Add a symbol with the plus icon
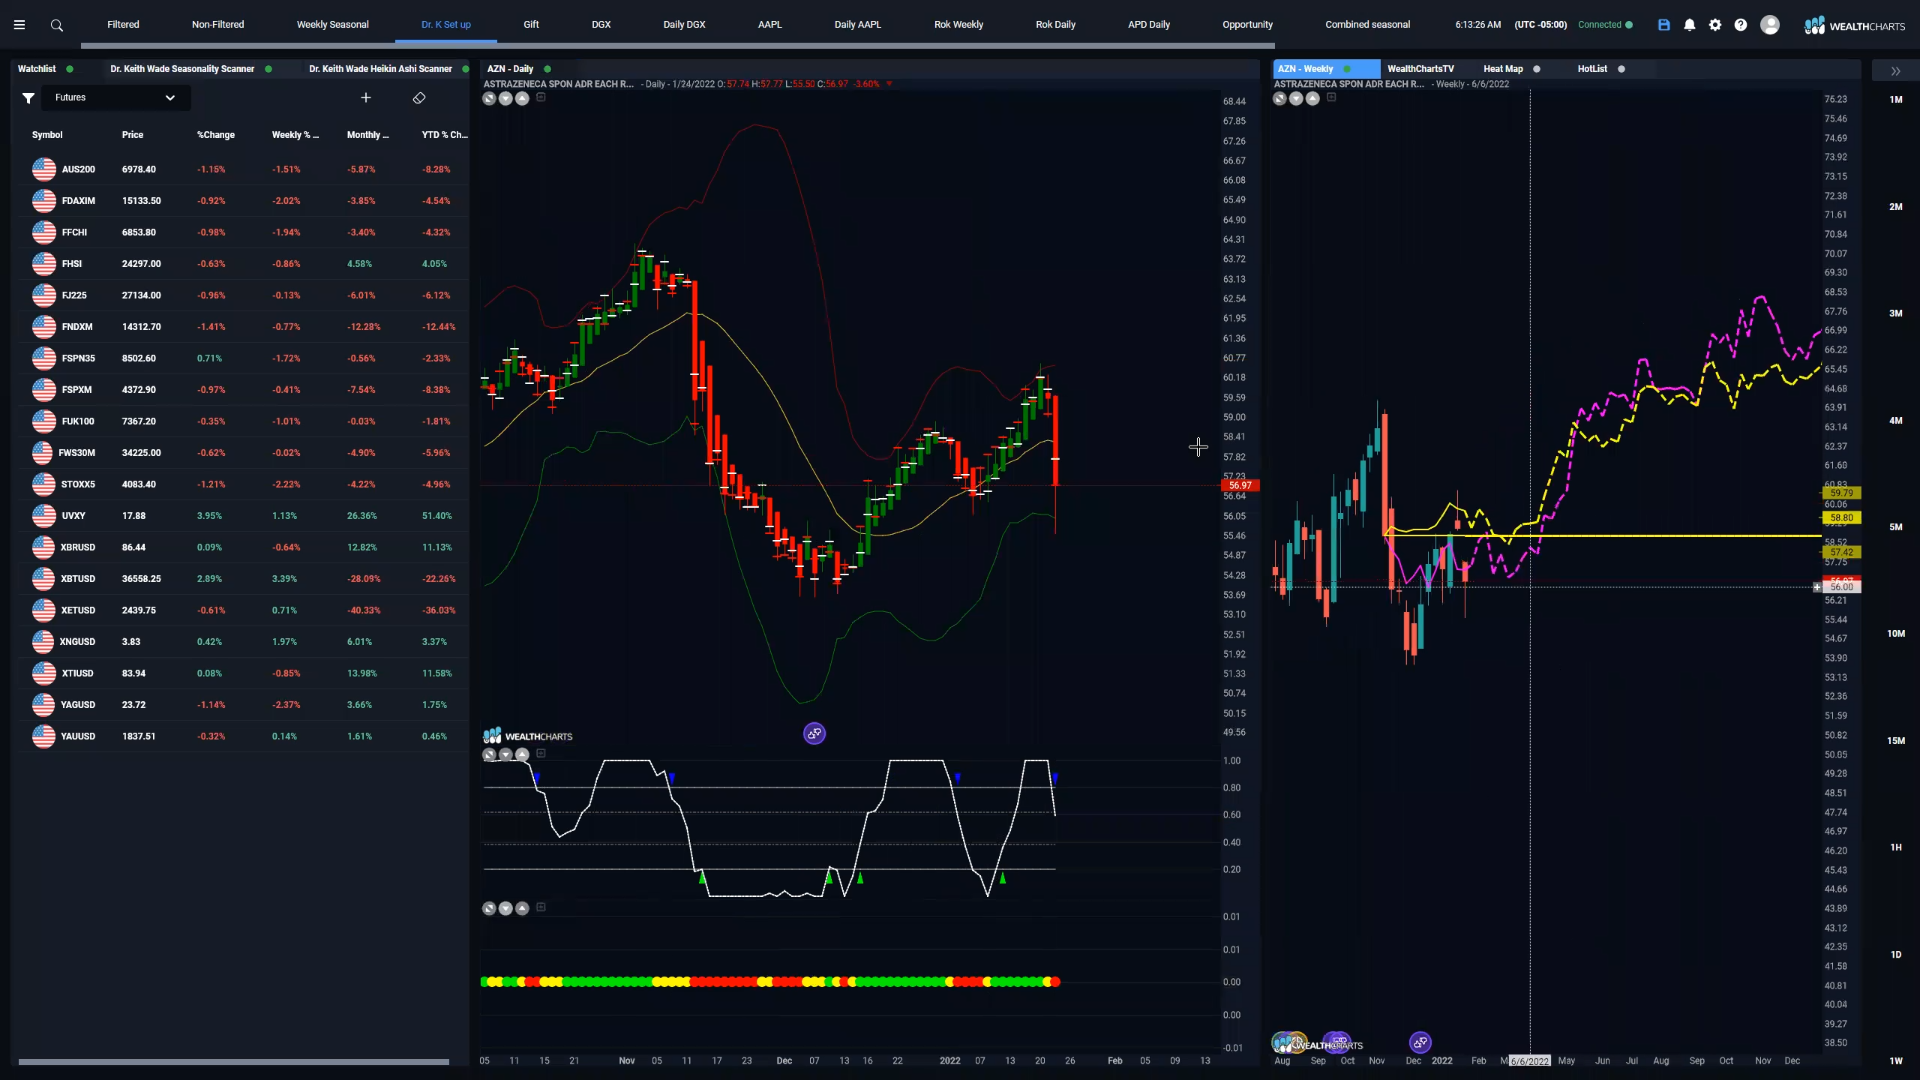 [366, 98]
